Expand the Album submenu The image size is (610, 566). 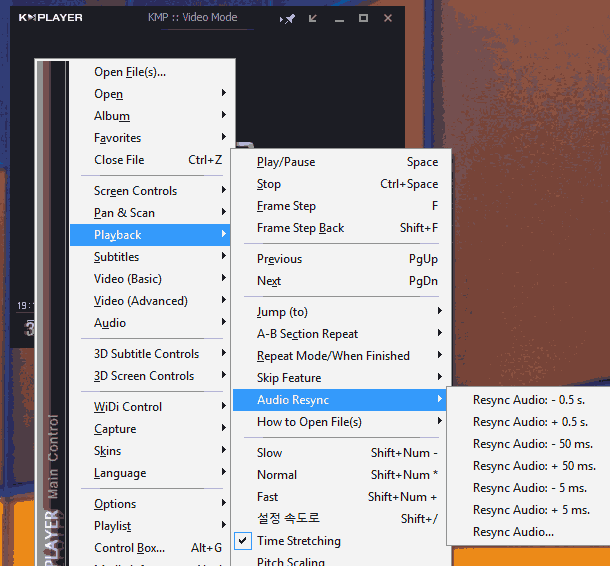tap(152, 116)
